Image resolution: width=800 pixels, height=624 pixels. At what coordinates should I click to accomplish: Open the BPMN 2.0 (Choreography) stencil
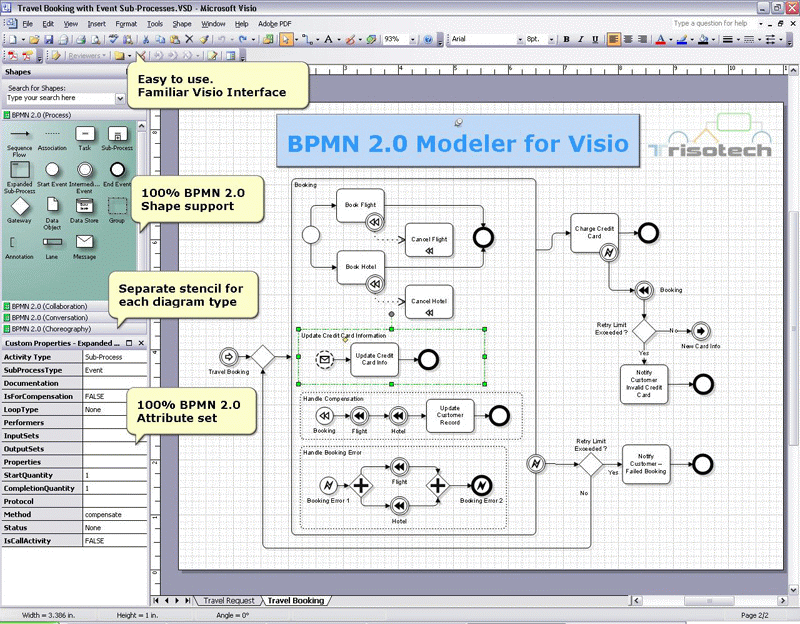(x=52, y=329)
